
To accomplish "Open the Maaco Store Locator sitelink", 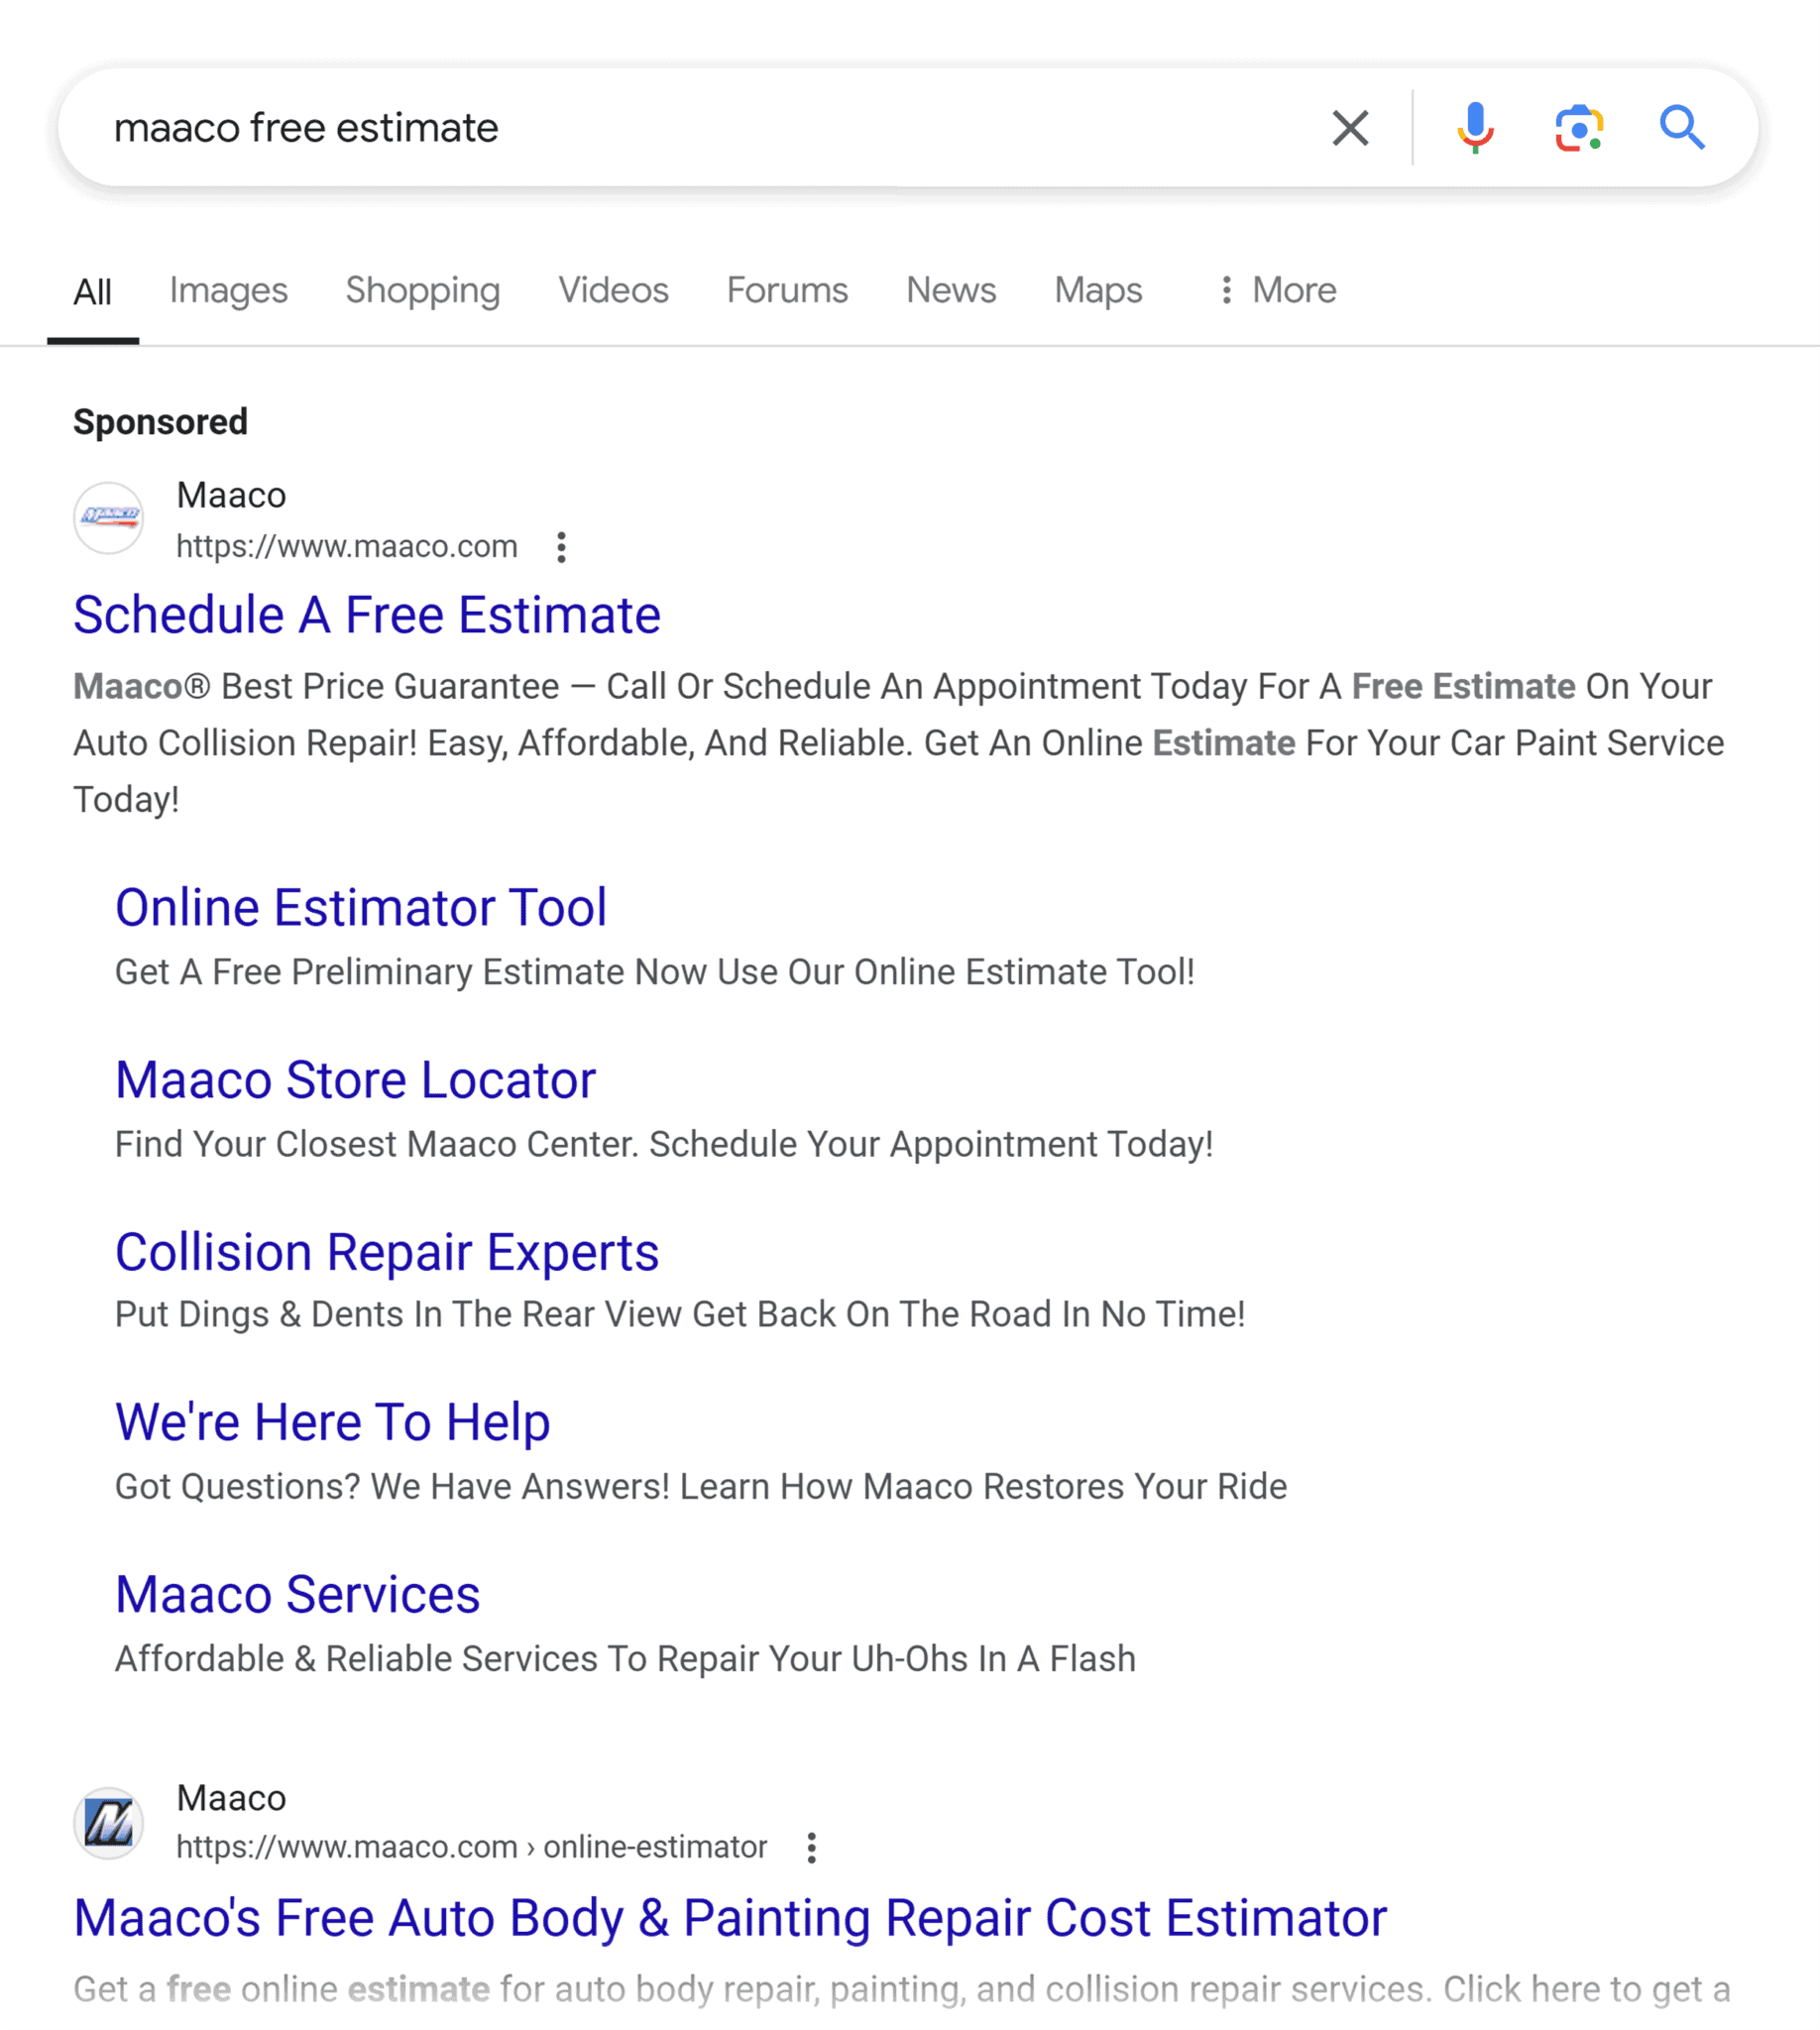I will (356, 1079).
